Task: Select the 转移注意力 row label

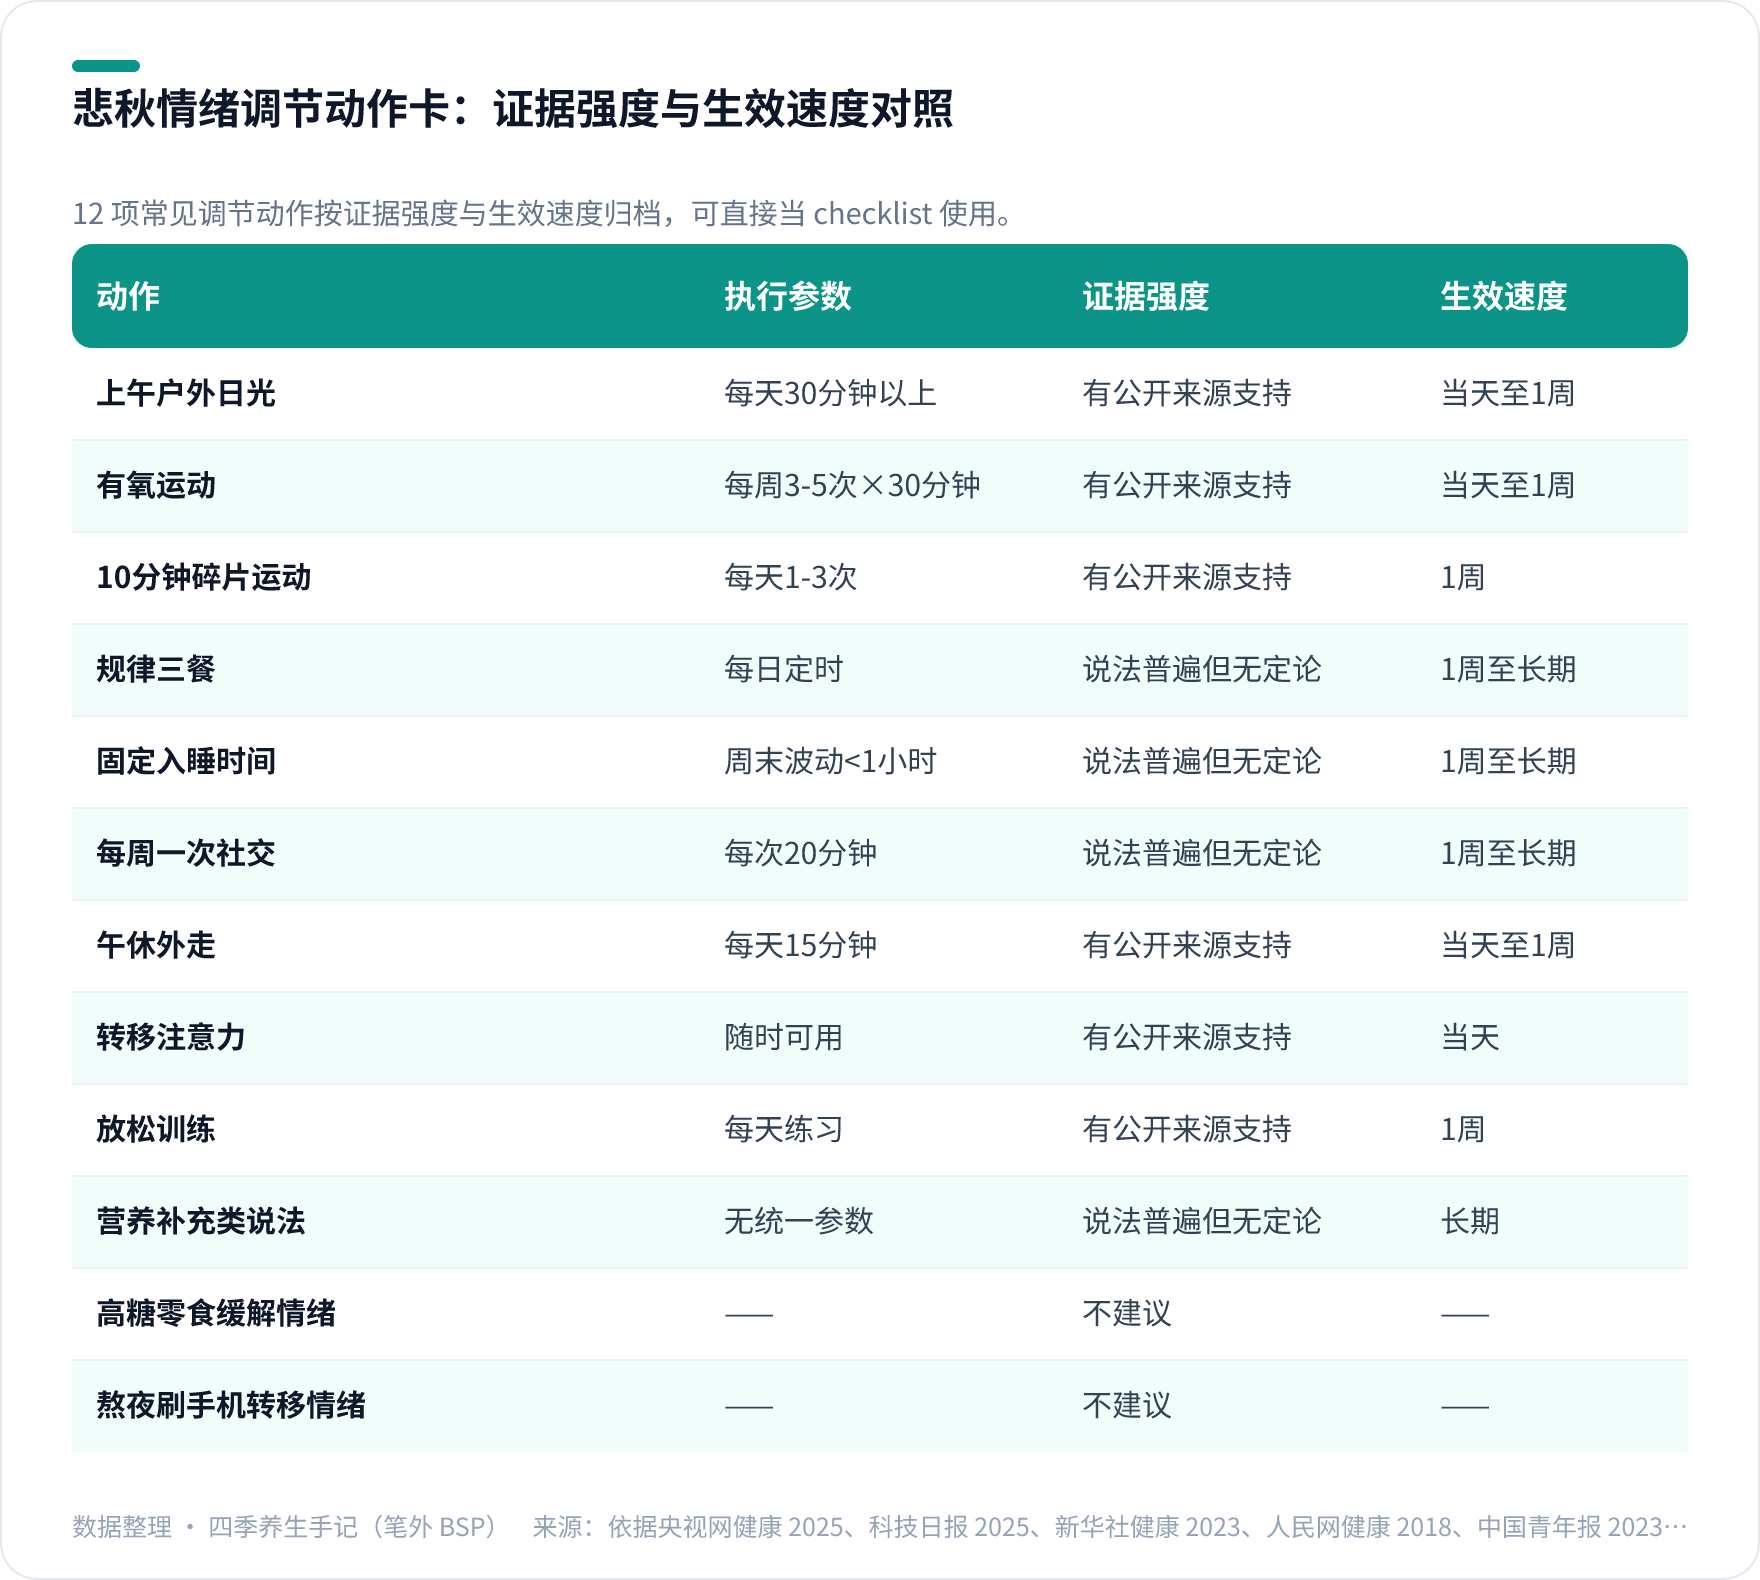Action: (171, 1037)
